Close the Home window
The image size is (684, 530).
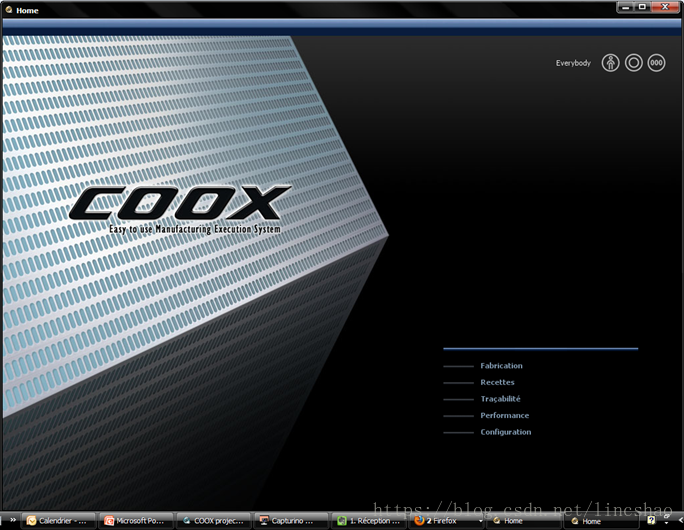point(665,7)
